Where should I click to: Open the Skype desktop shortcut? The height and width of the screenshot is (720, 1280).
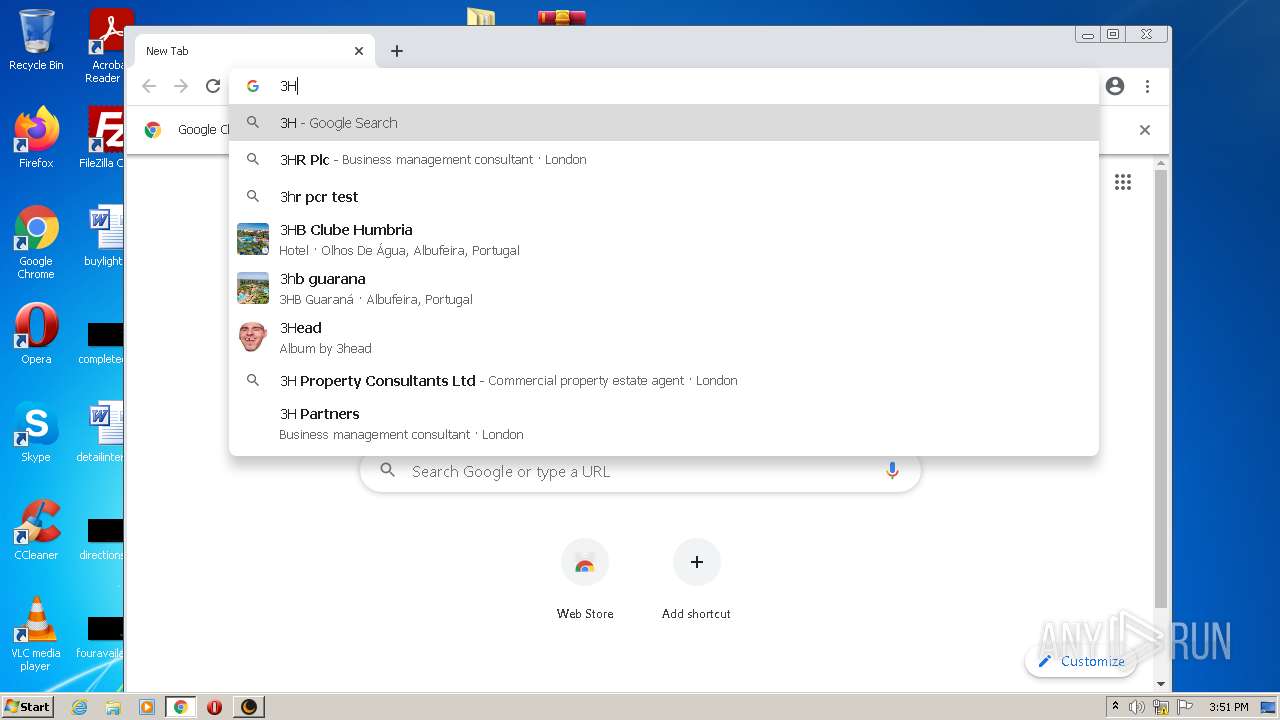click(36, 432)
